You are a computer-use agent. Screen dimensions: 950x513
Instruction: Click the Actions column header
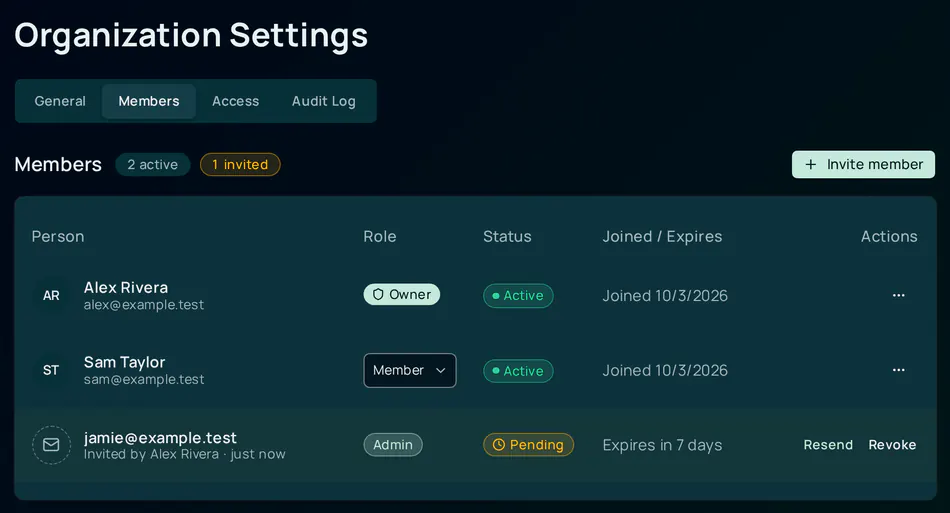(889, 237)
